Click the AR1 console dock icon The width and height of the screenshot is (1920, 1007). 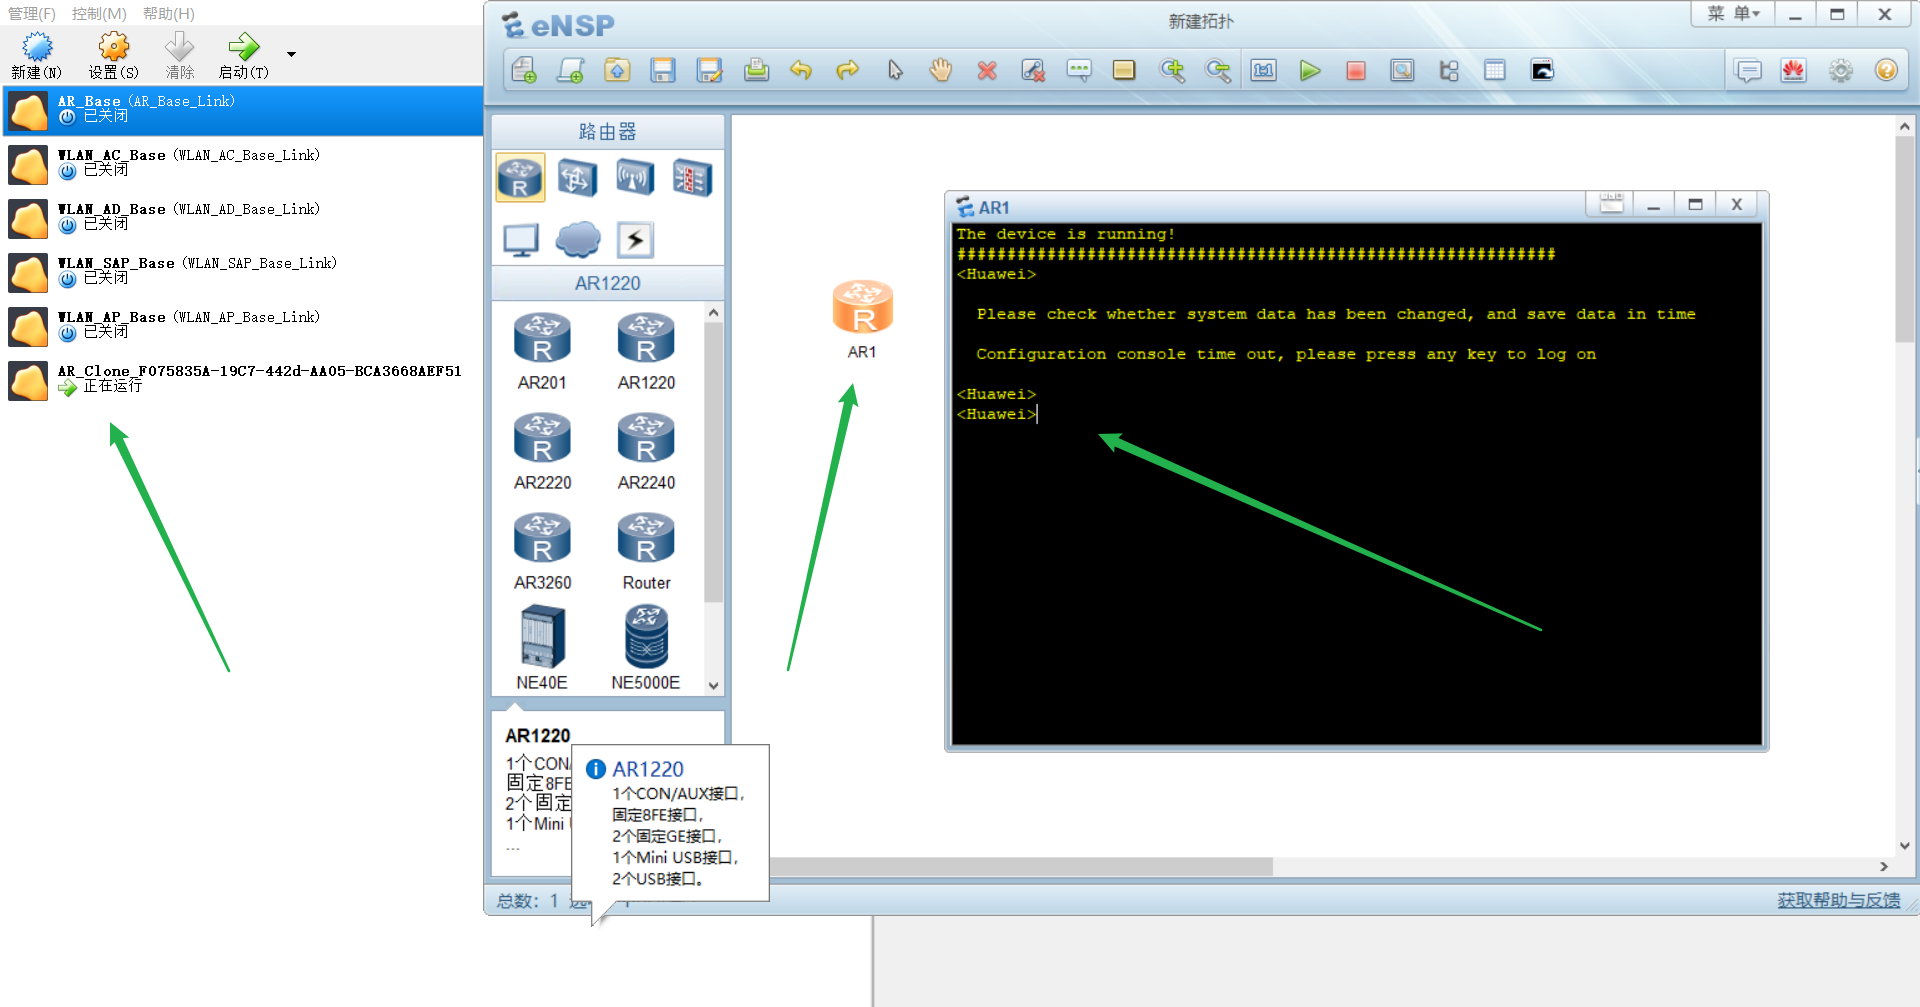click(x=1610, y=204)
